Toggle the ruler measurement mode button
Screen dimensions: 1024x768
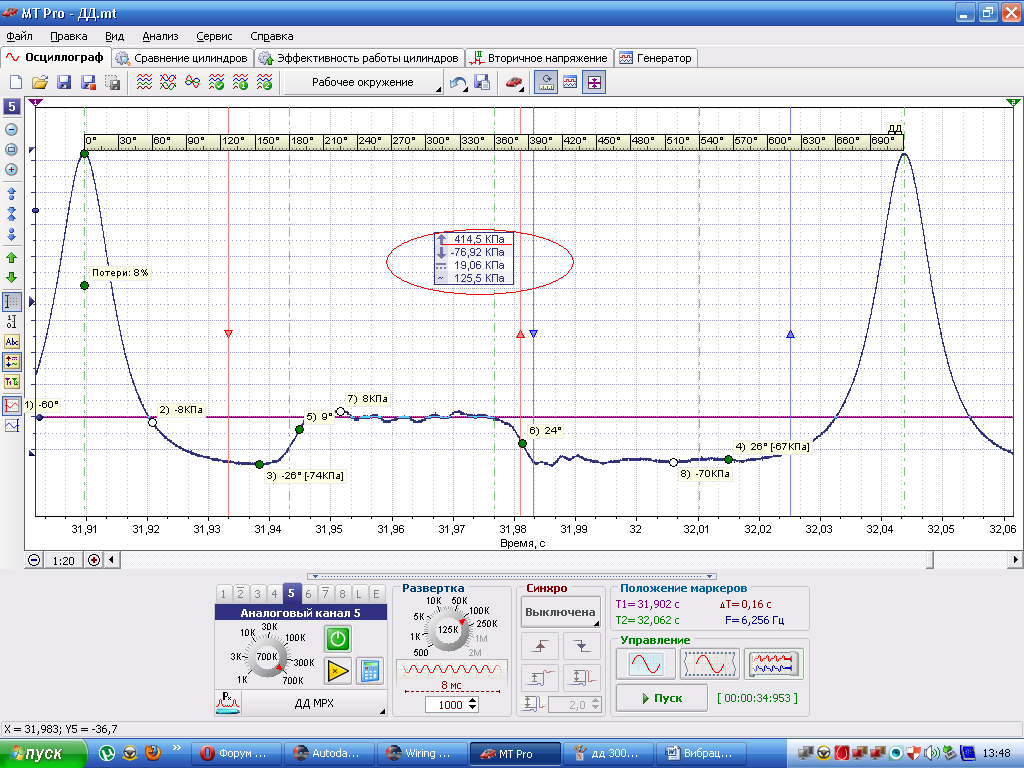pos(546,82)
